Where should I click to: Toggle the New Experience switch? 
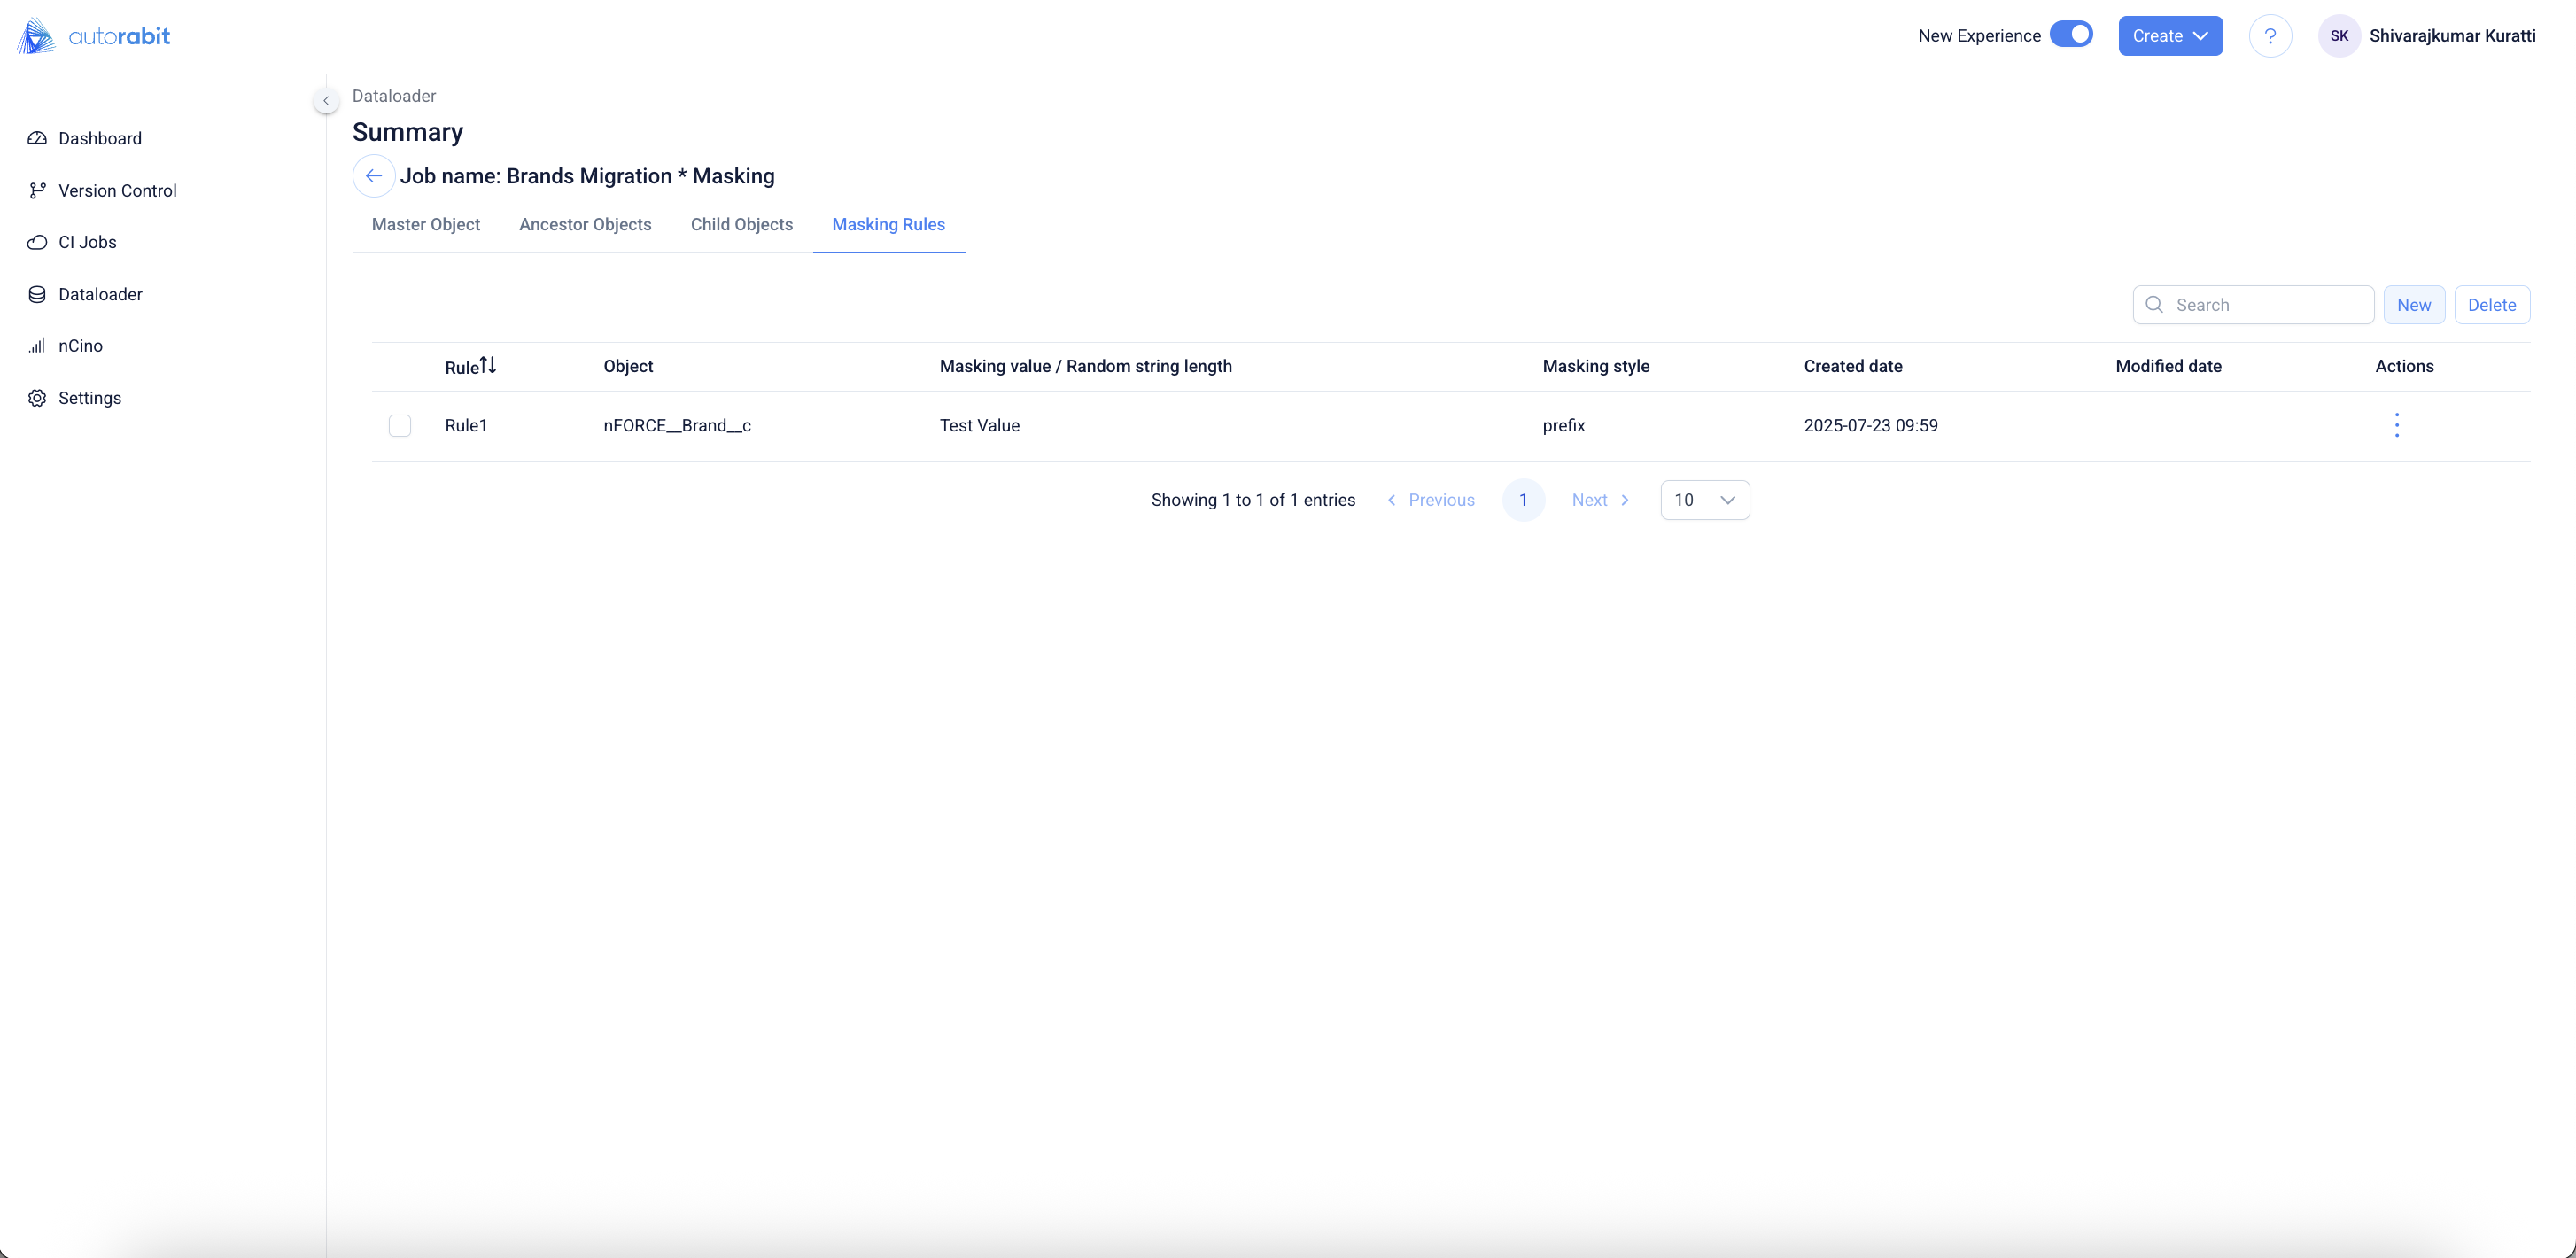tap(2071, 35)
